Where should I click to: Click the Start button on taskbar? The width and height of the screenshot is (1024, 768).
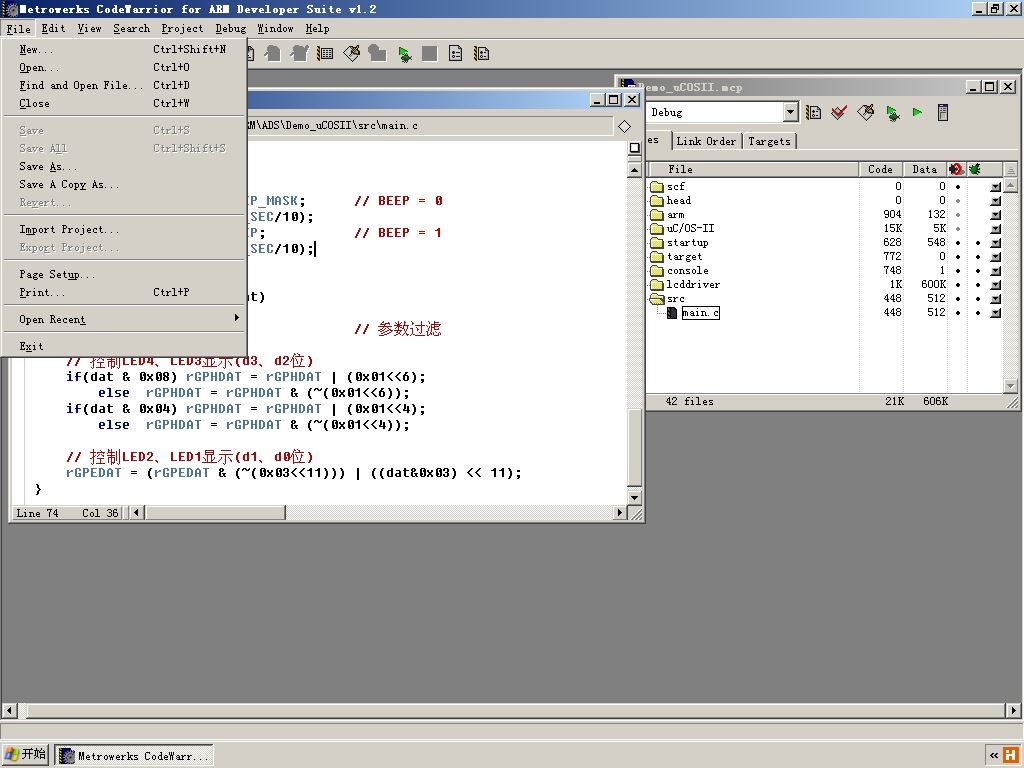point(25,755)
